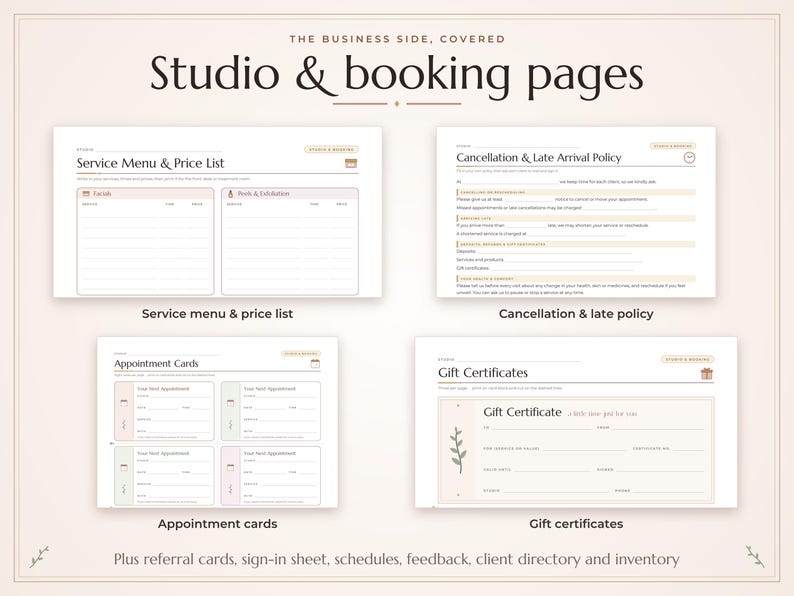The height and width of the screenshot is (596, 794).
Task: Click the 'Gift Certificates' page title
Action: [x=483, y=373]
